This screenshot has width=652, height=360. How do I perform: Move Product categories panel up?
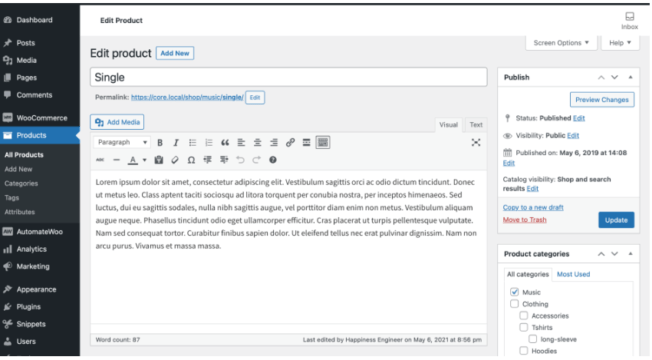(601, 254)
